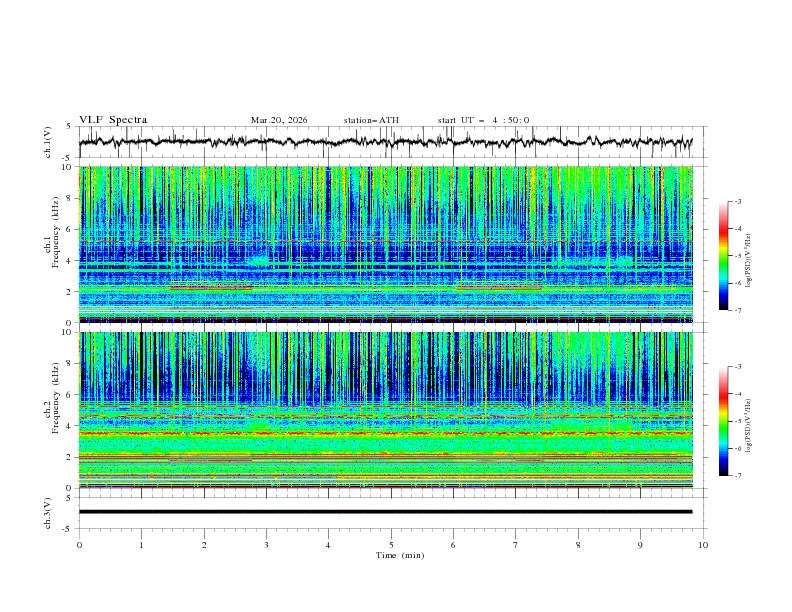Click the ch.1 spectrogram panel
The height and width of the screenshot is (612, 792).
[385, 244]
